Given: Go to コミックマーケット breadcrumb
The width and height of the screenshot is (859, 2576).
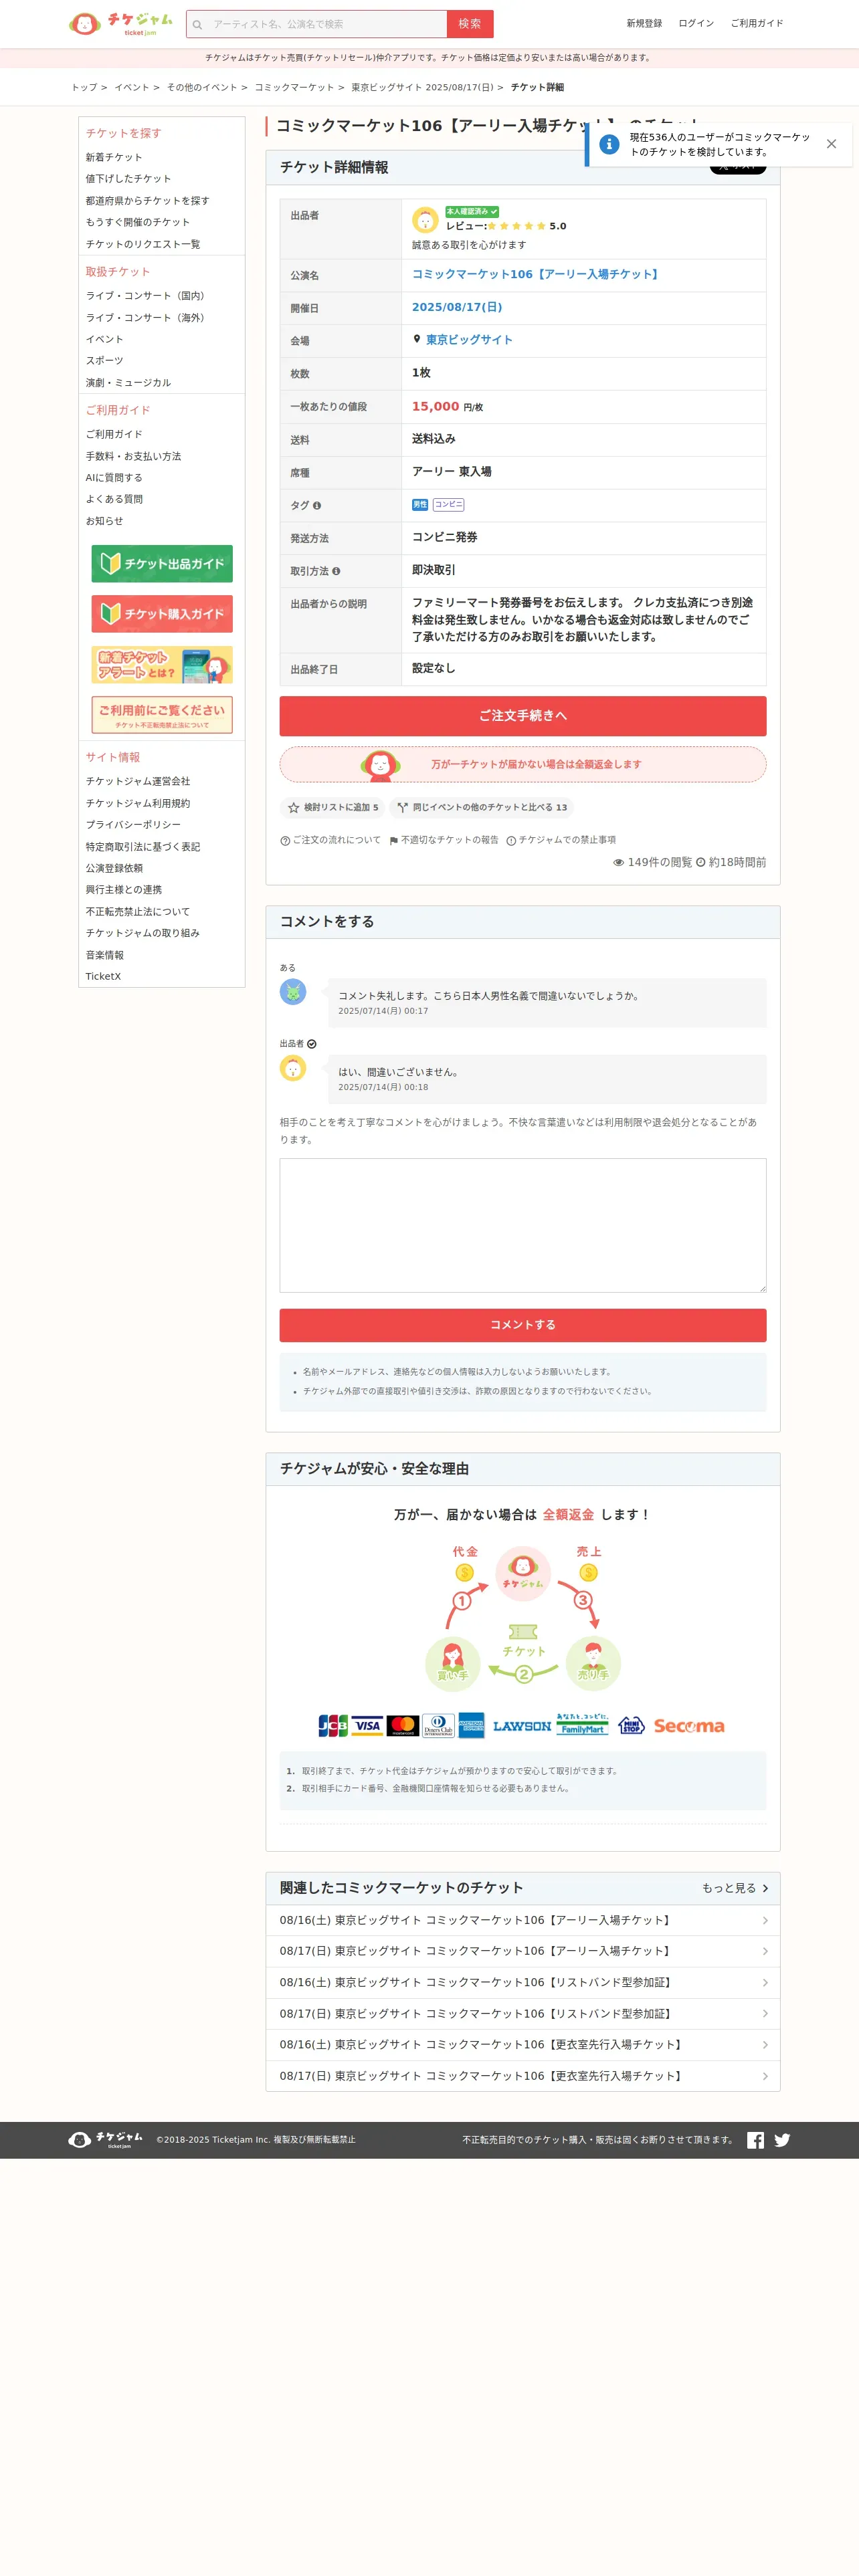Looking at the screenshot, I should [x=294, y=88].
